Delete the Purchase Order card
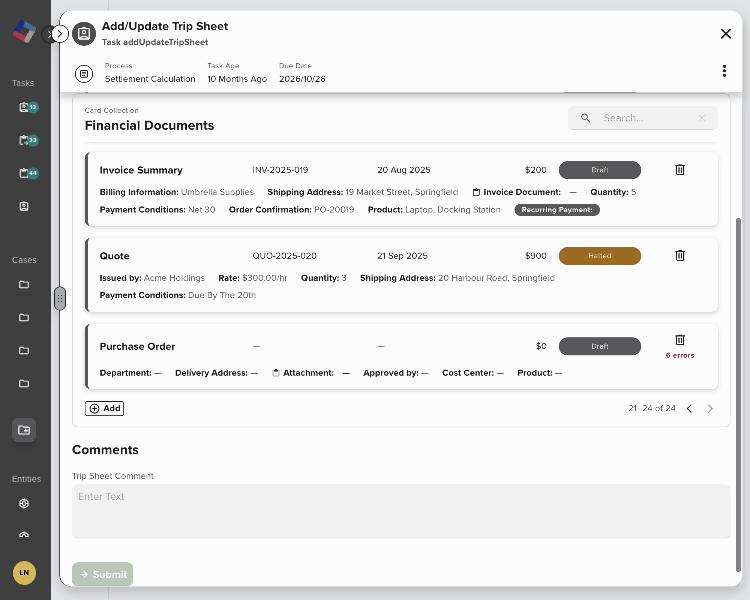 [x=680, y=340]
